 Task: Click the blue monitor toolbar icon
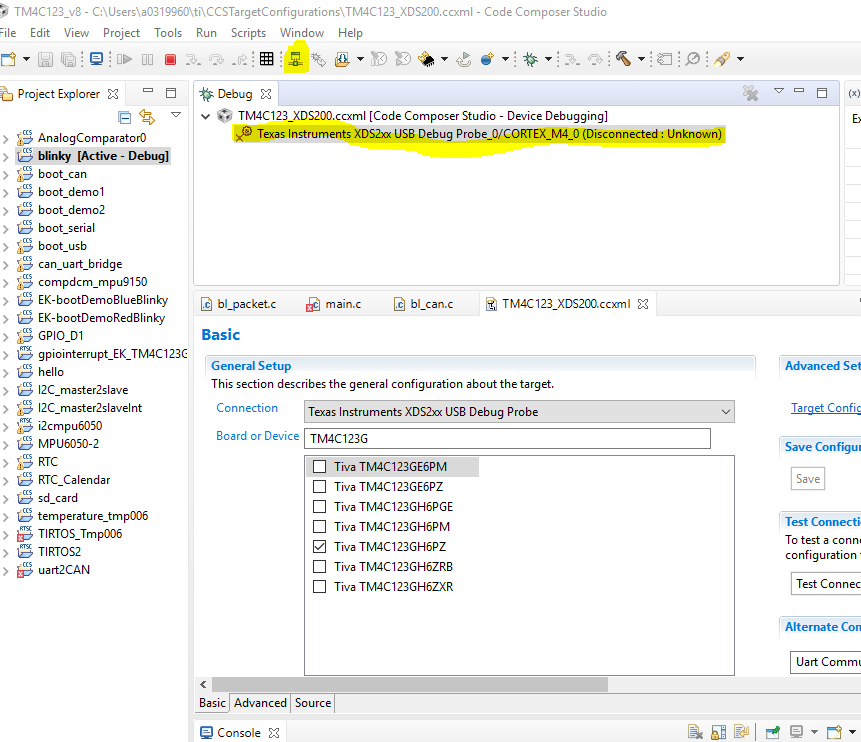[96, 59]
